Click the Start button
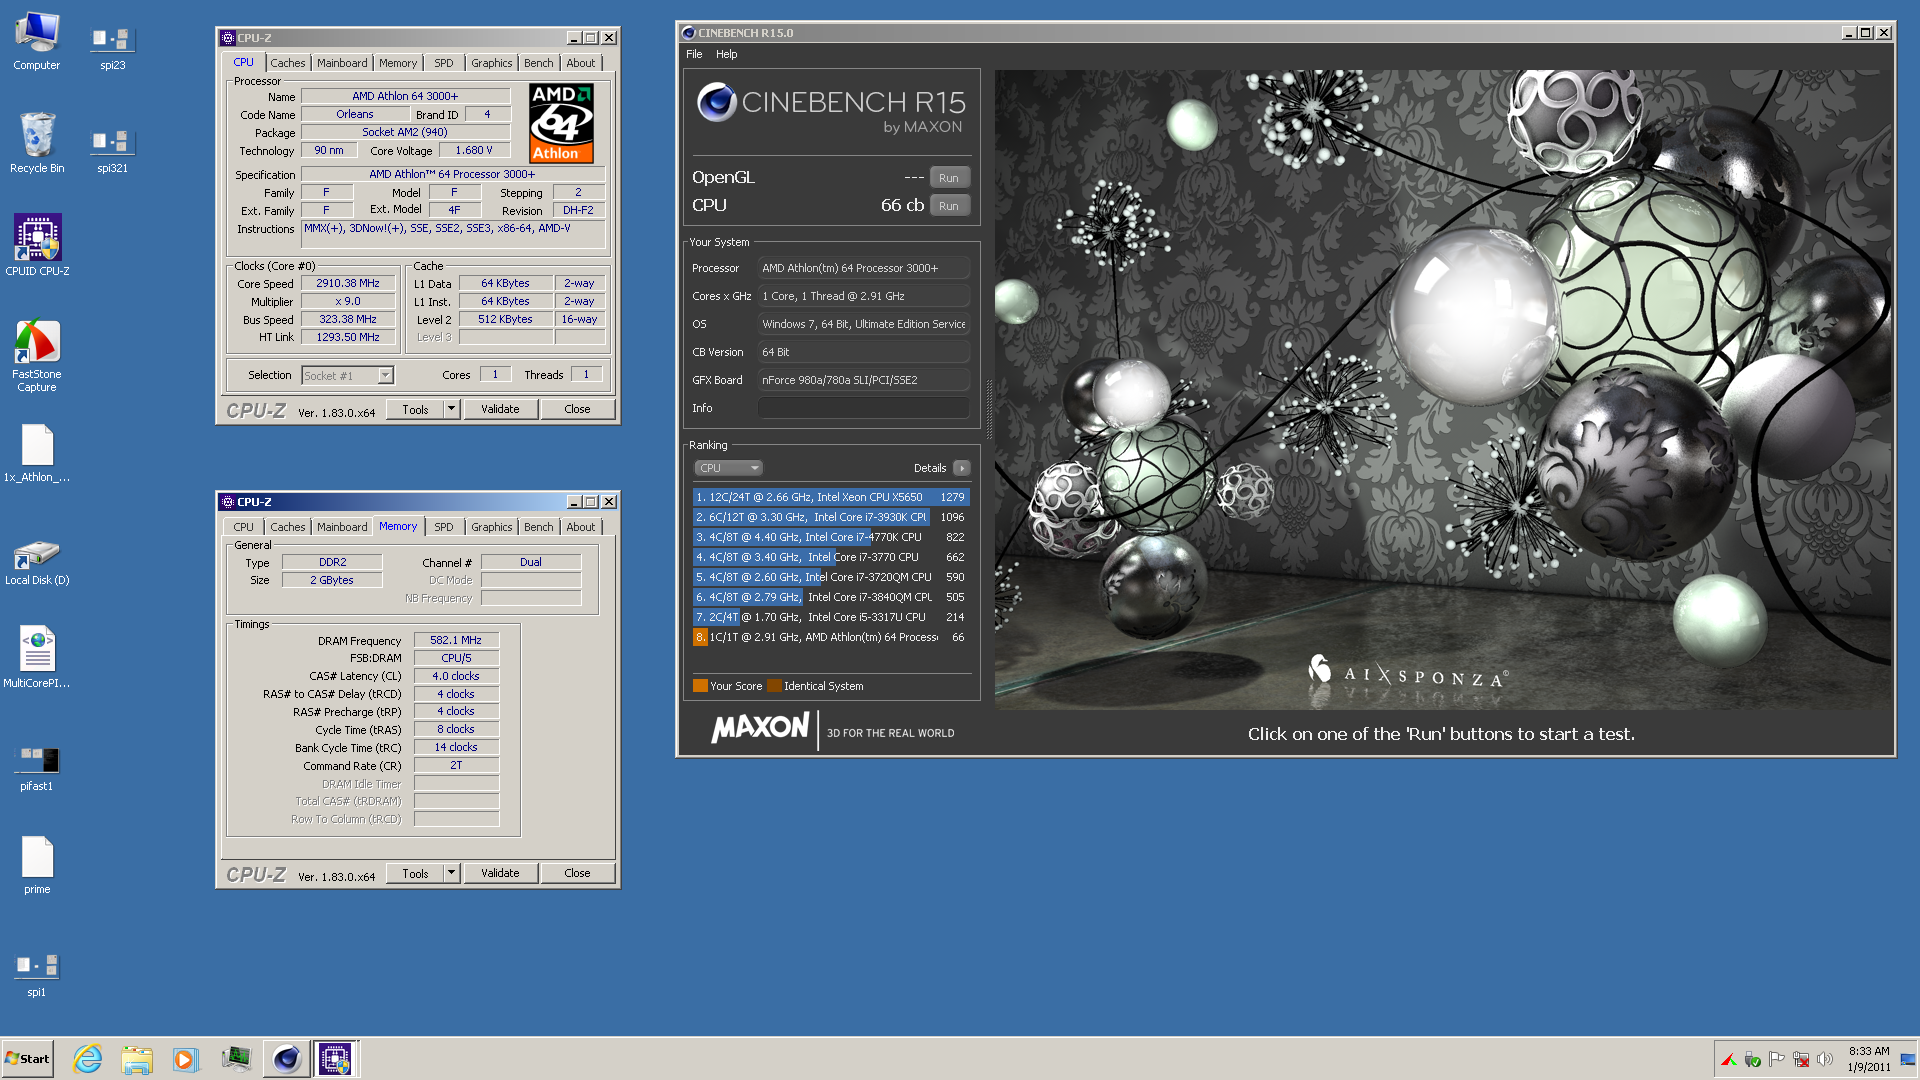 [28, 1058]
